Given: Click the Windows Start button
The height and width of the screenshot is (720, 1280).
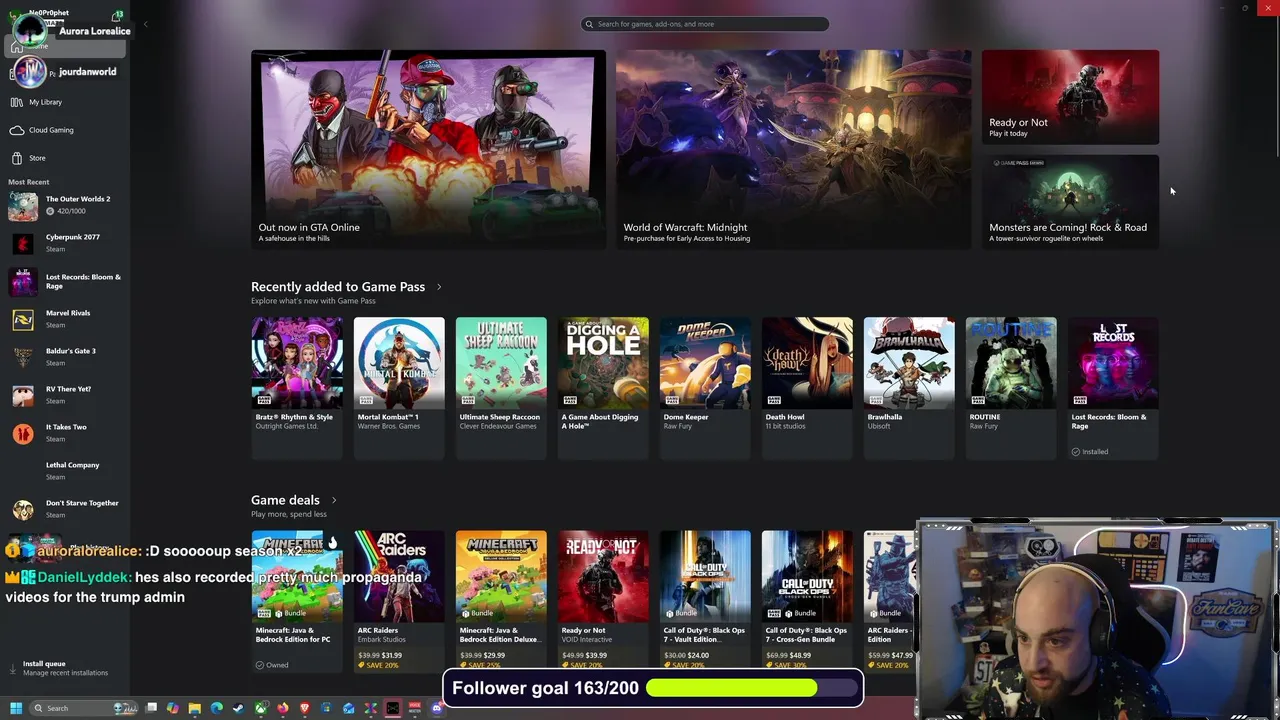Looking at the screenshot, I should pyautogui.click(x=15, y=708).
